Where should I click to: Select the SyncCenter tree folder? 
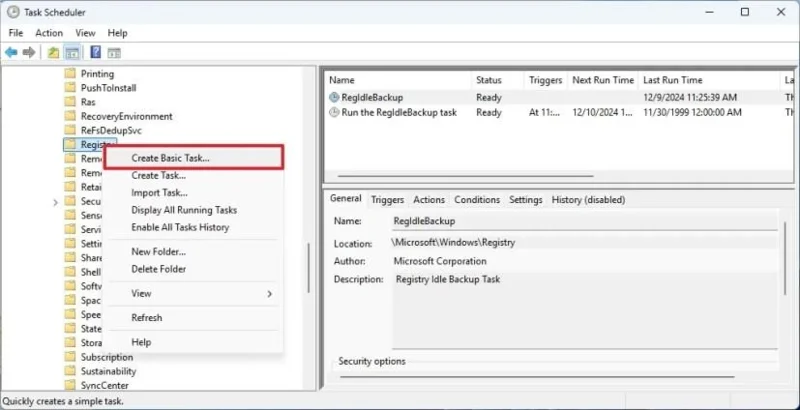tap(105, 386)
